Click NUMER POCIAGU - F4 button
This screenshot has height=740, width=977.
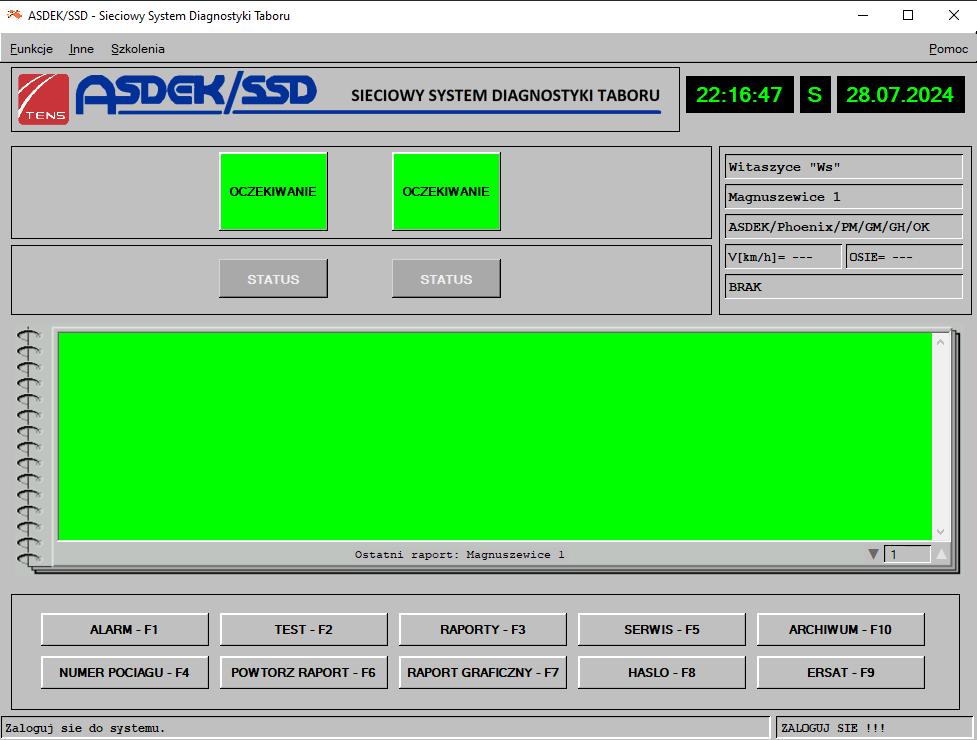[125, 673]
